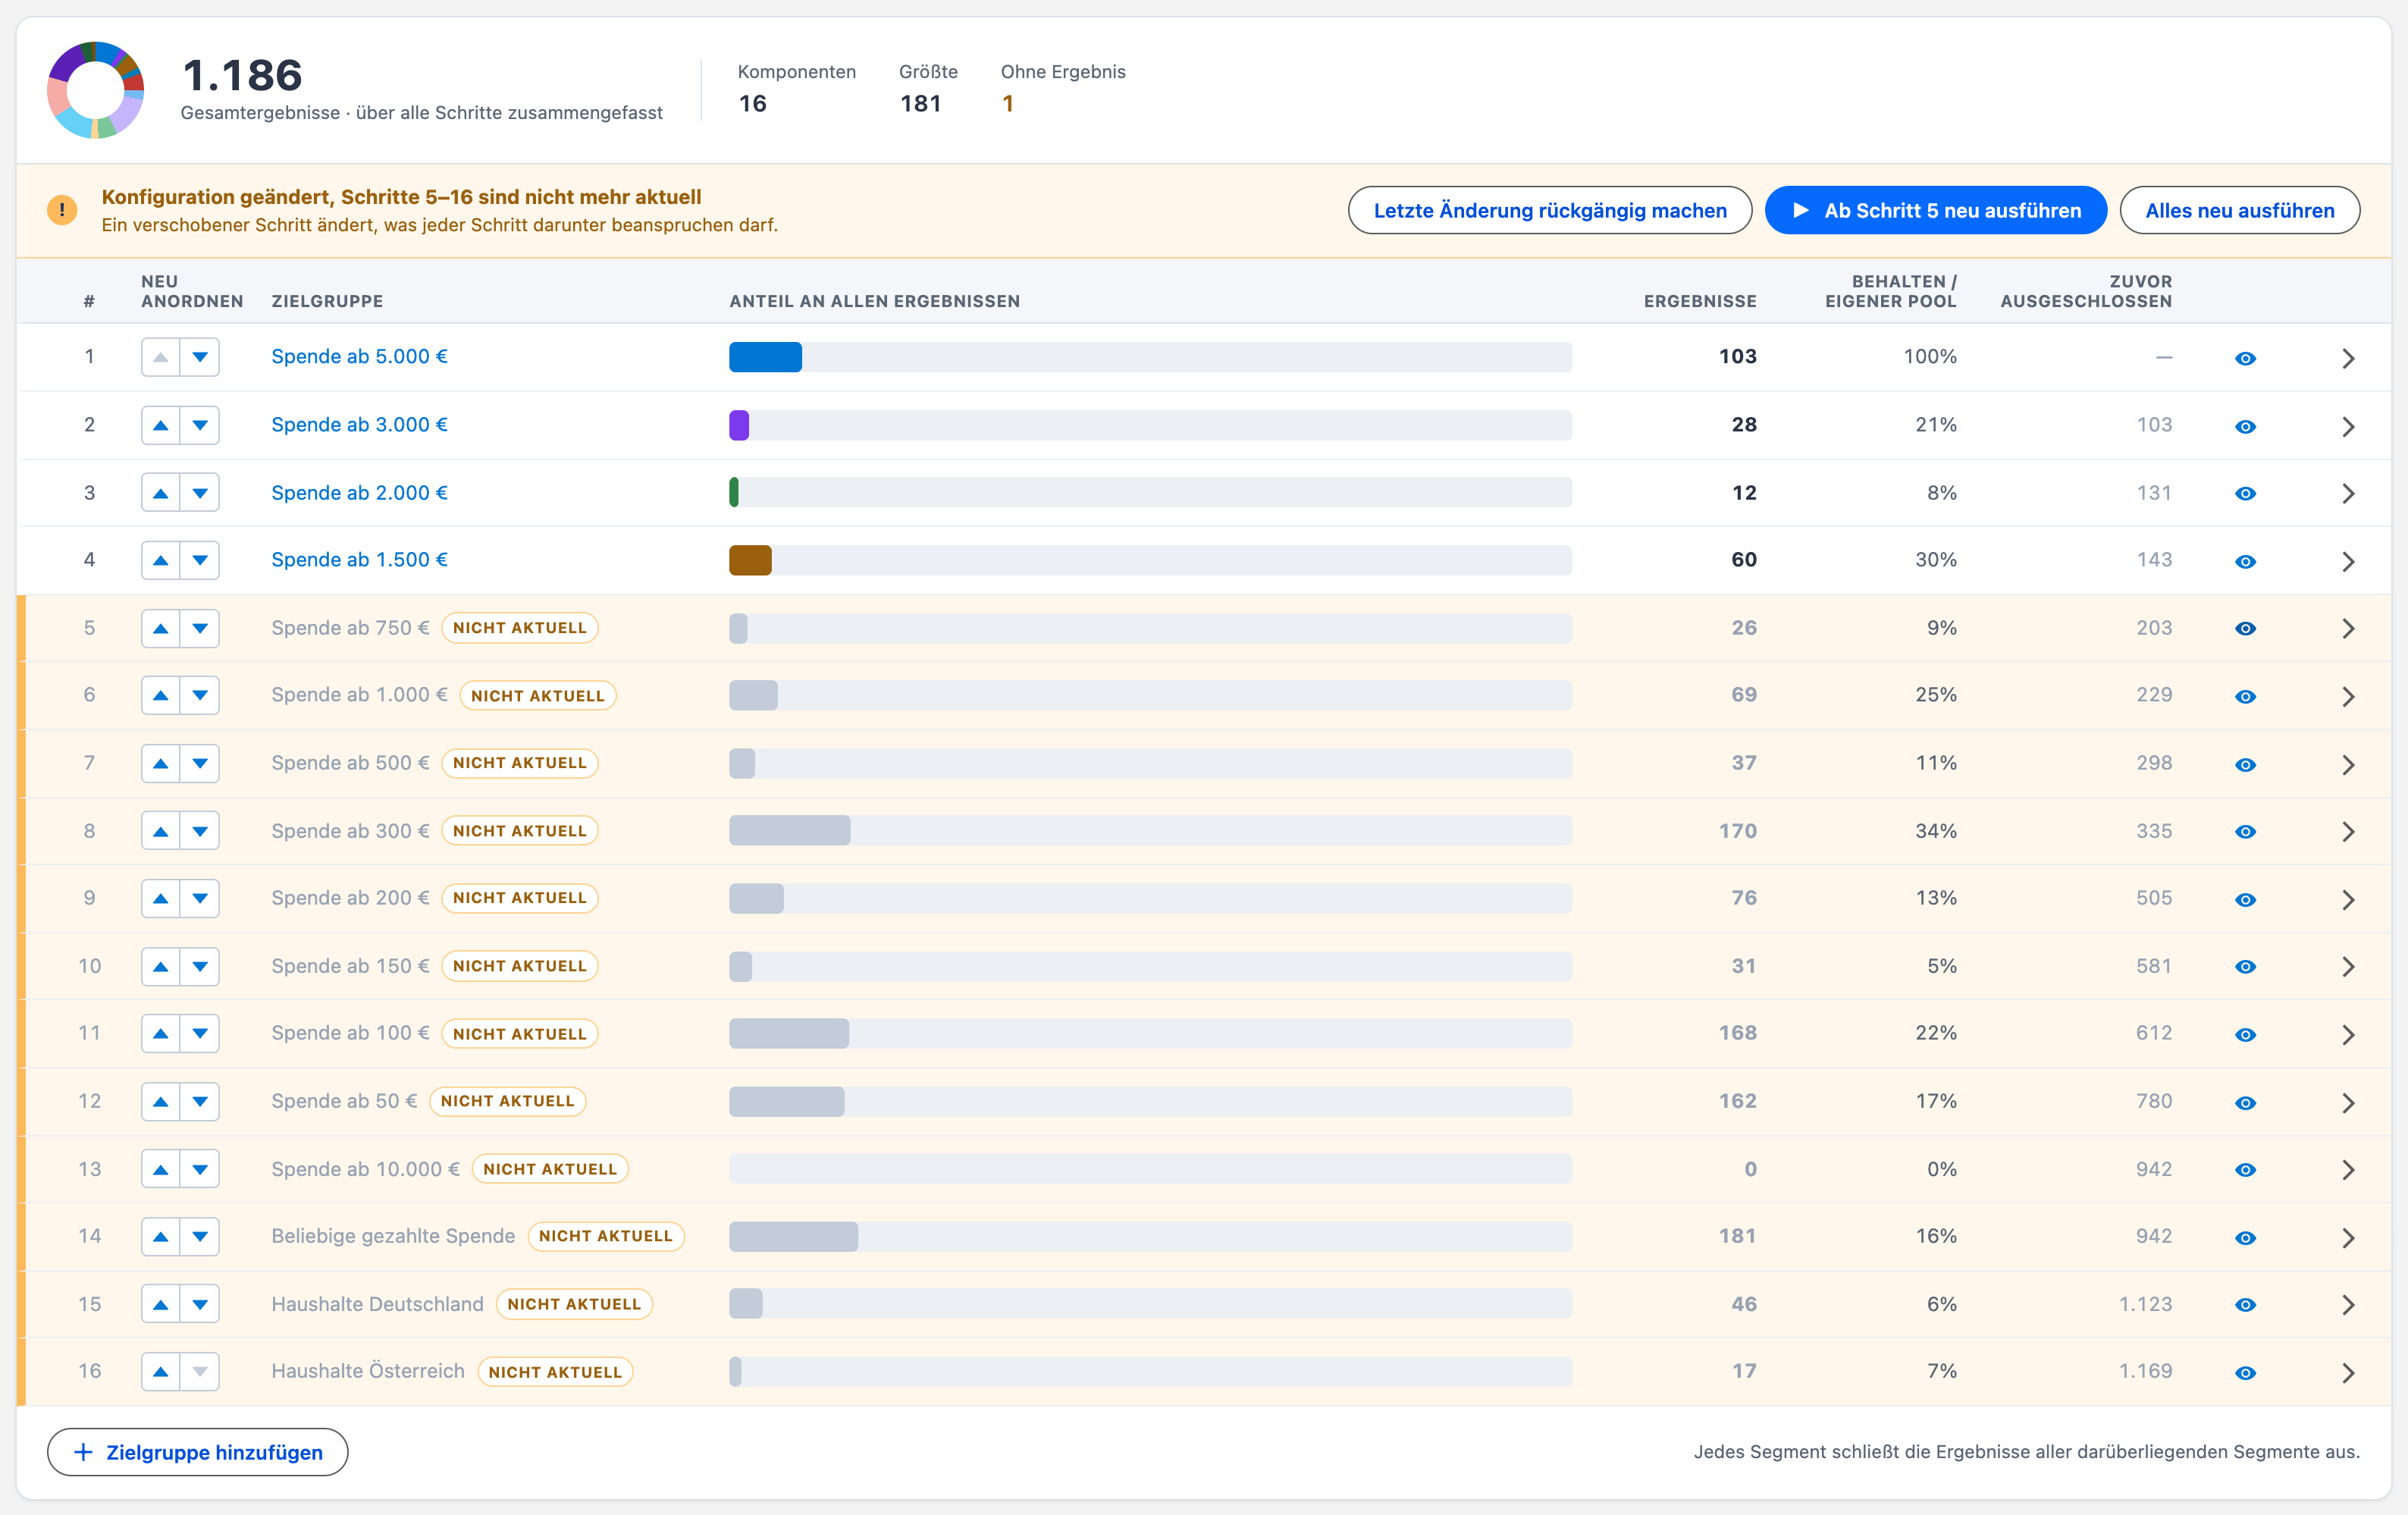Open 'Spende ab 2.000 €' segment link

tap(359, 493)
